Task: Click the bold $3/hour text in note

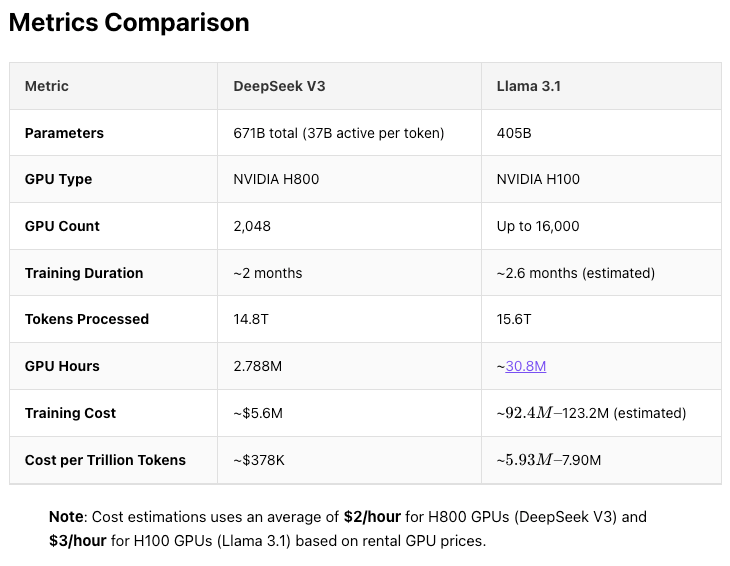Action: pyautogui.click(x=78, y=541)
